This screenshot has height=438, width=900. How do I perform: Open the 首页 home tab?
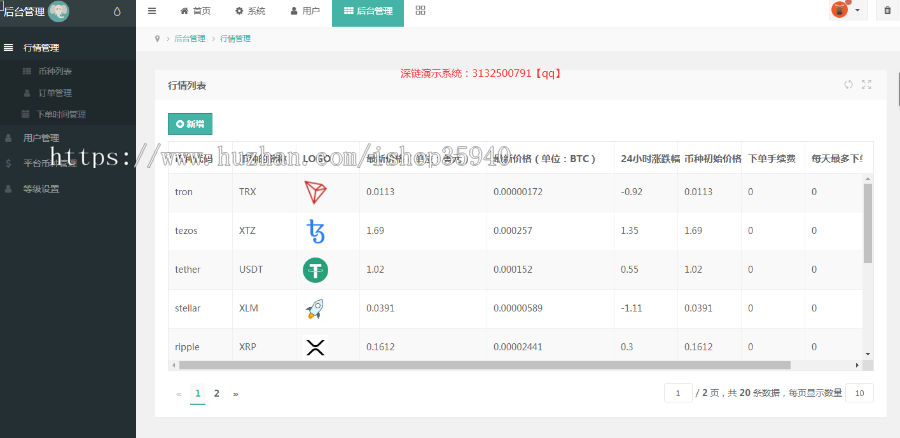(195, 11)
